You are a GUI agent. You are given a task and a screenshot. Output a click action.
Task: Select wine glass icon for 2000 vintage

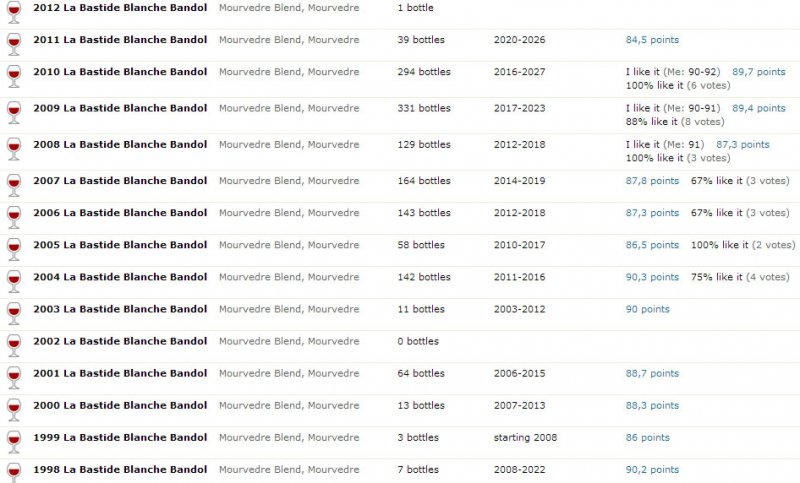point(14,410)
